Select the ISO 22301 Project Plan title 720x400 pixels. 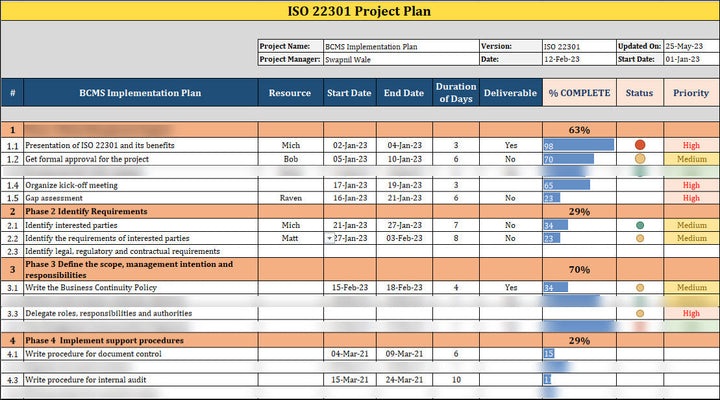[x=360, y=11]
